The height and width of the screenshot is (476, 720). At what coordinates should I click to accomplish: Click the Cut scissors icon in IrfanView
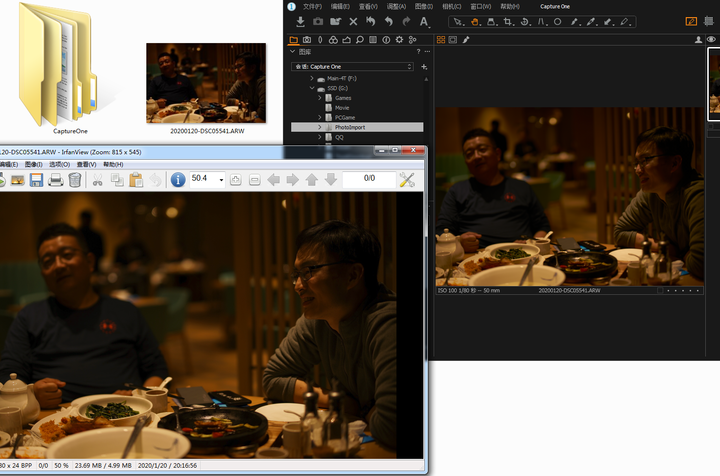(98, 179)
